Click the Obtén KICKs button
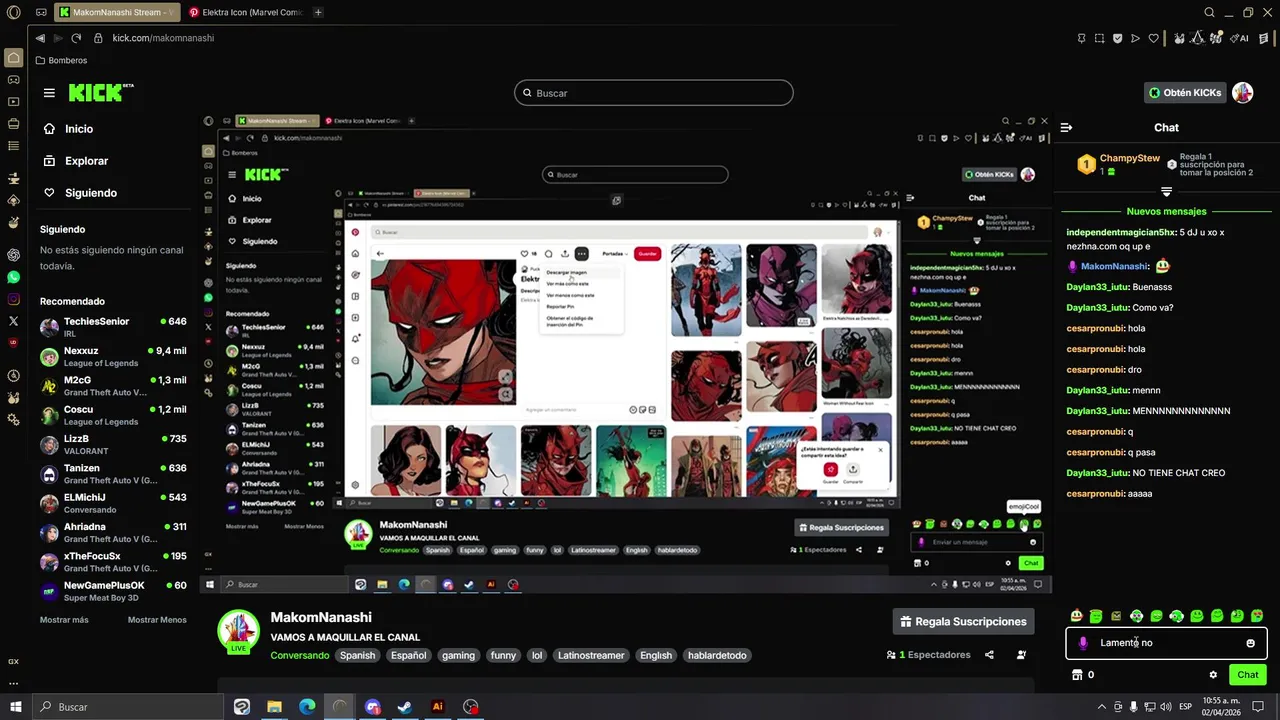 tap(1185, 92)
